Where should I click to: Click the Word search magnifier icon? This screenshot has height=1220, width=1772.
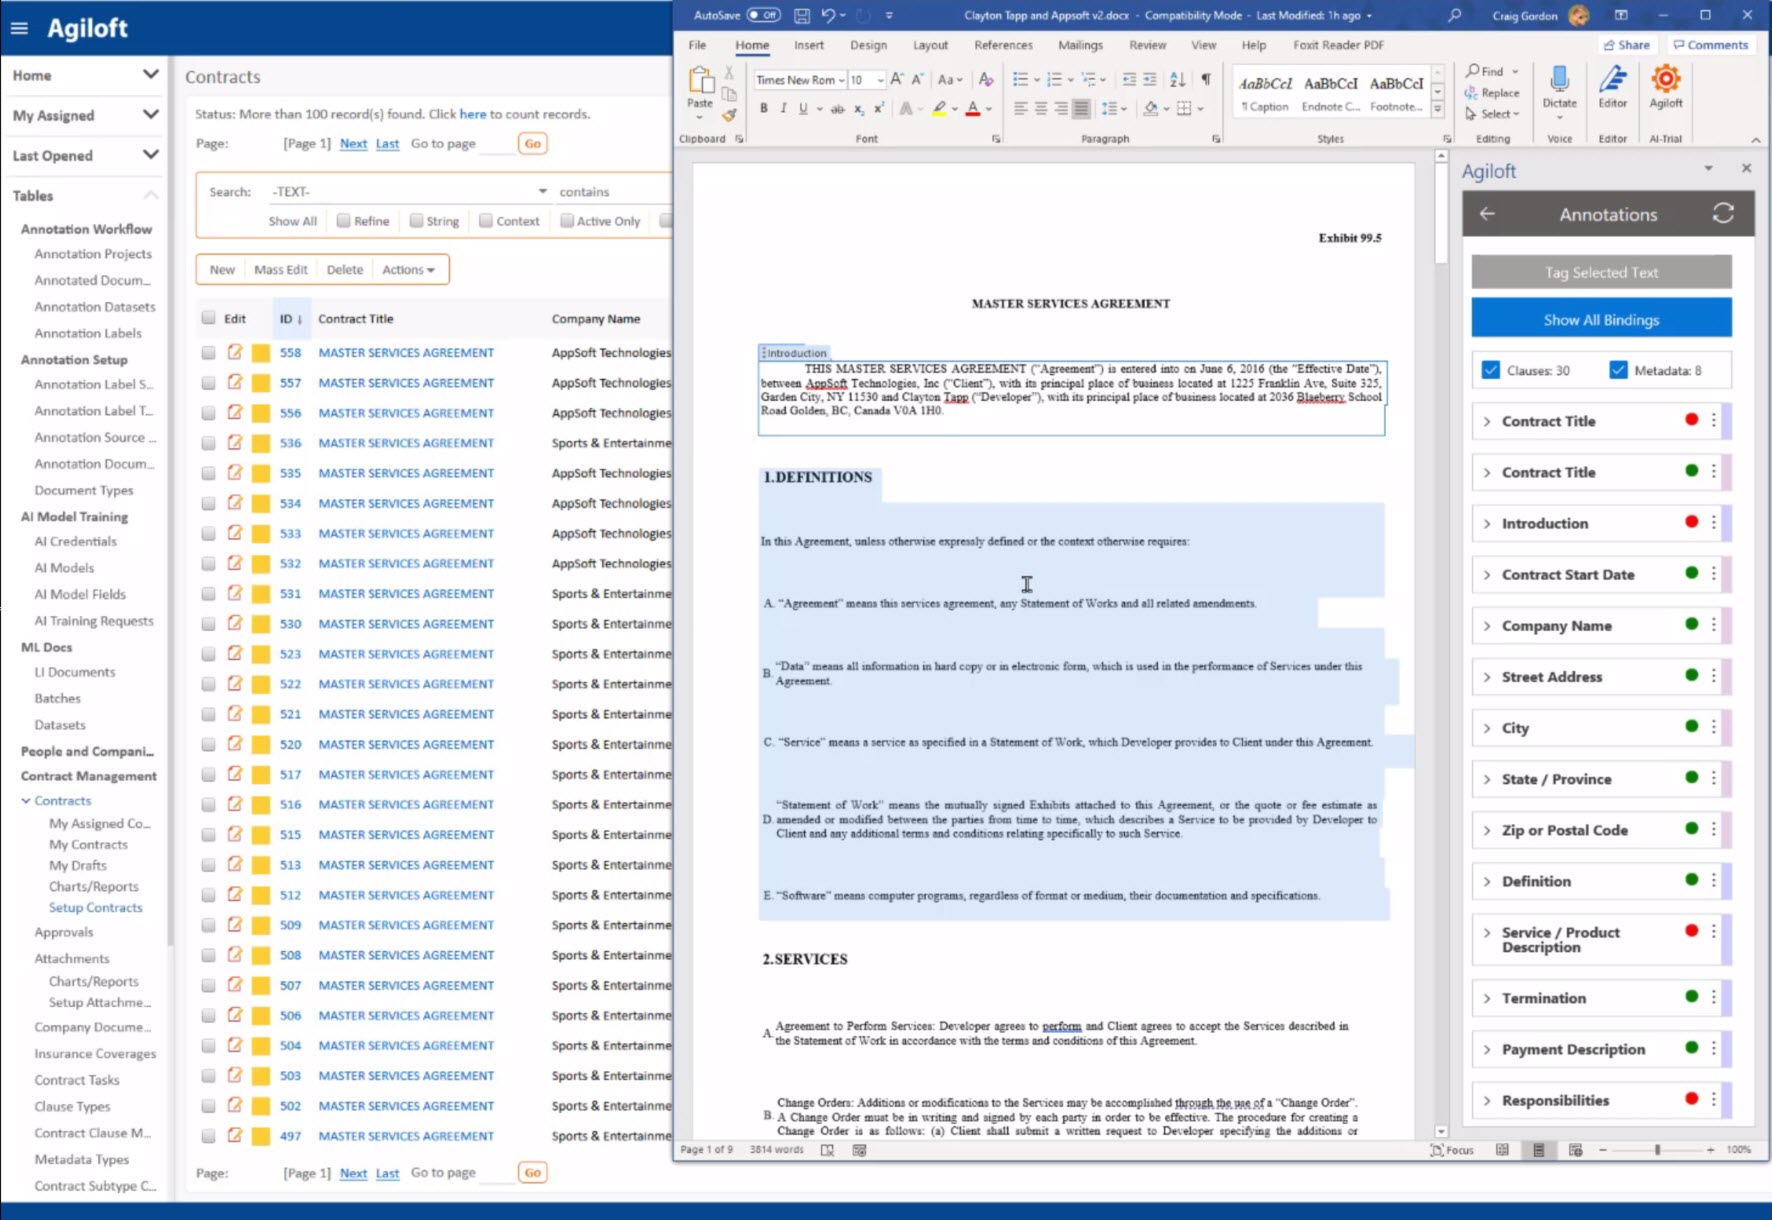(1454, 15)
